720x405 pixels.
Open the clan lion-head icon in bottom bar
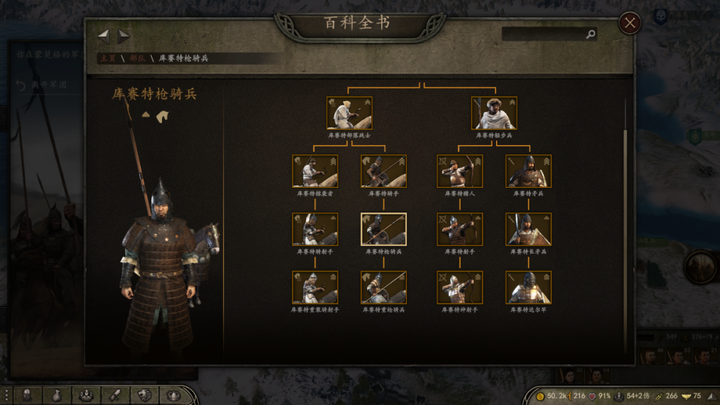[x=144, y=395]
